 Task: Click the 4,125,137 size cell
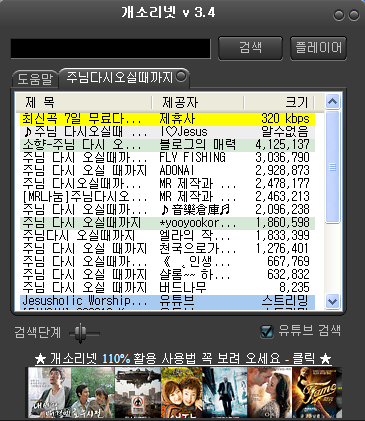point(283,145)
